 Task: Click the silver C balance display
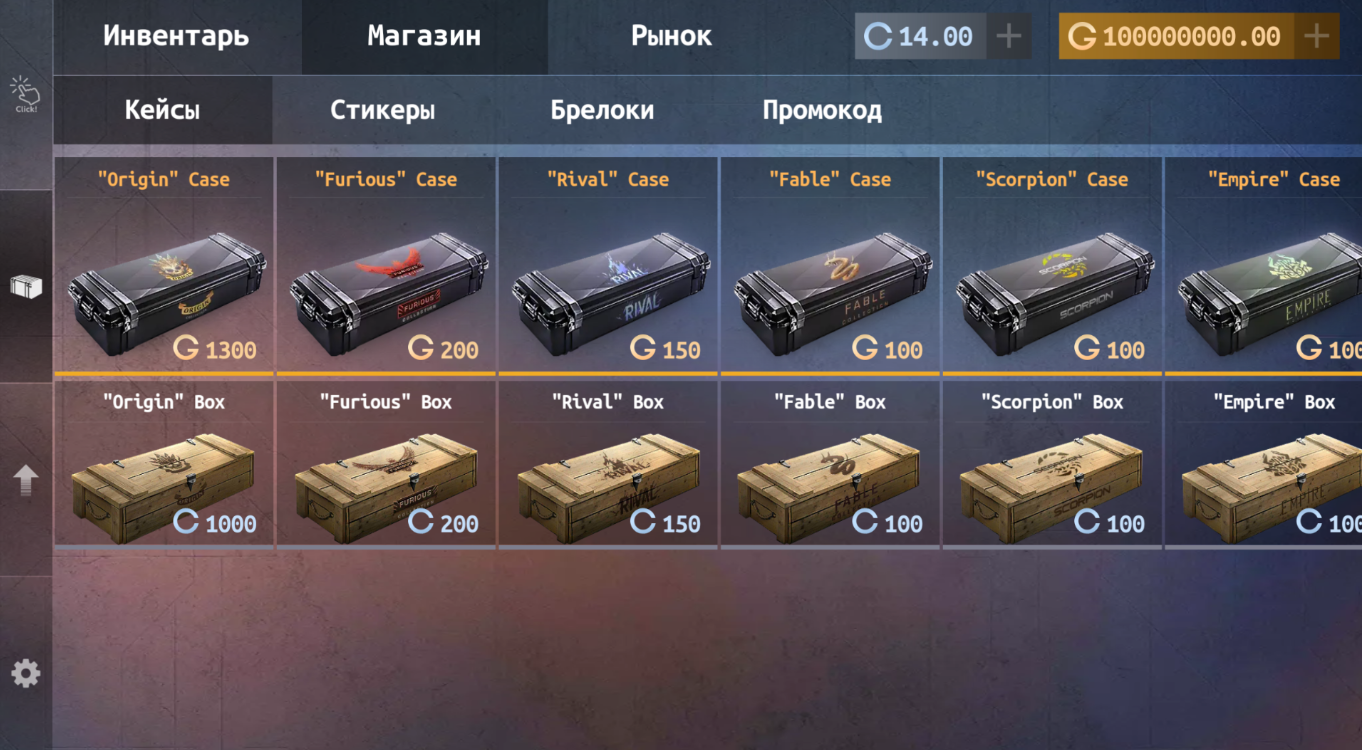pyautogui.click(x=921, y=37)
